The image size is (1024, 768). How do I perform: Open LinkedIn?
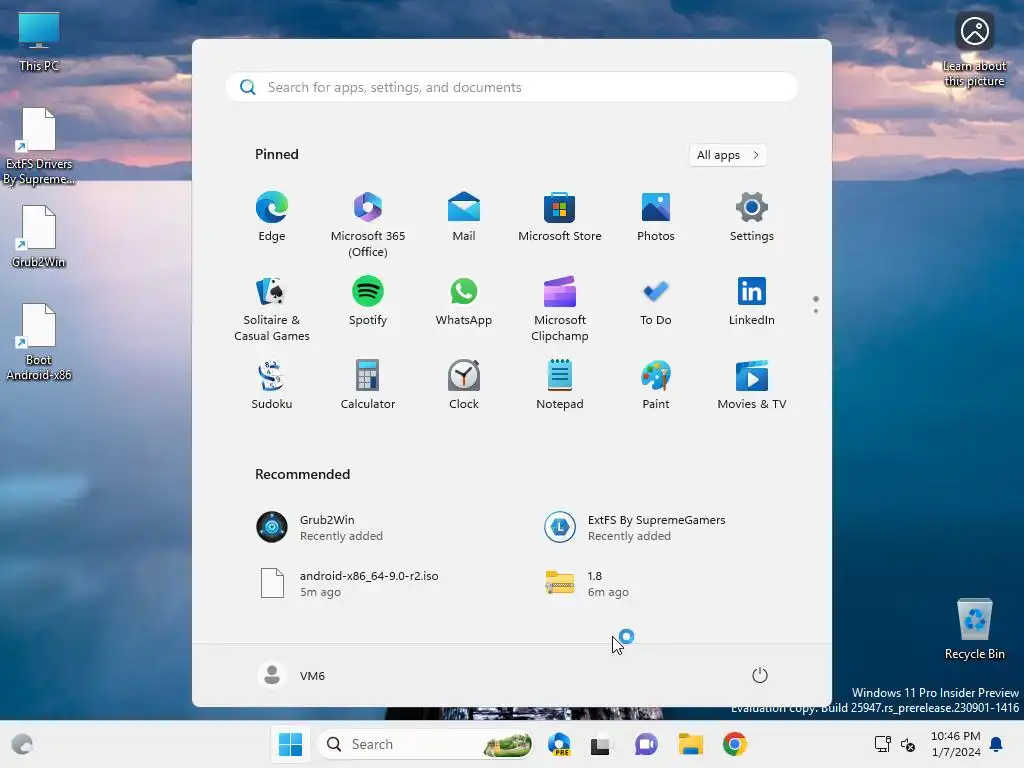pos(752,302)
